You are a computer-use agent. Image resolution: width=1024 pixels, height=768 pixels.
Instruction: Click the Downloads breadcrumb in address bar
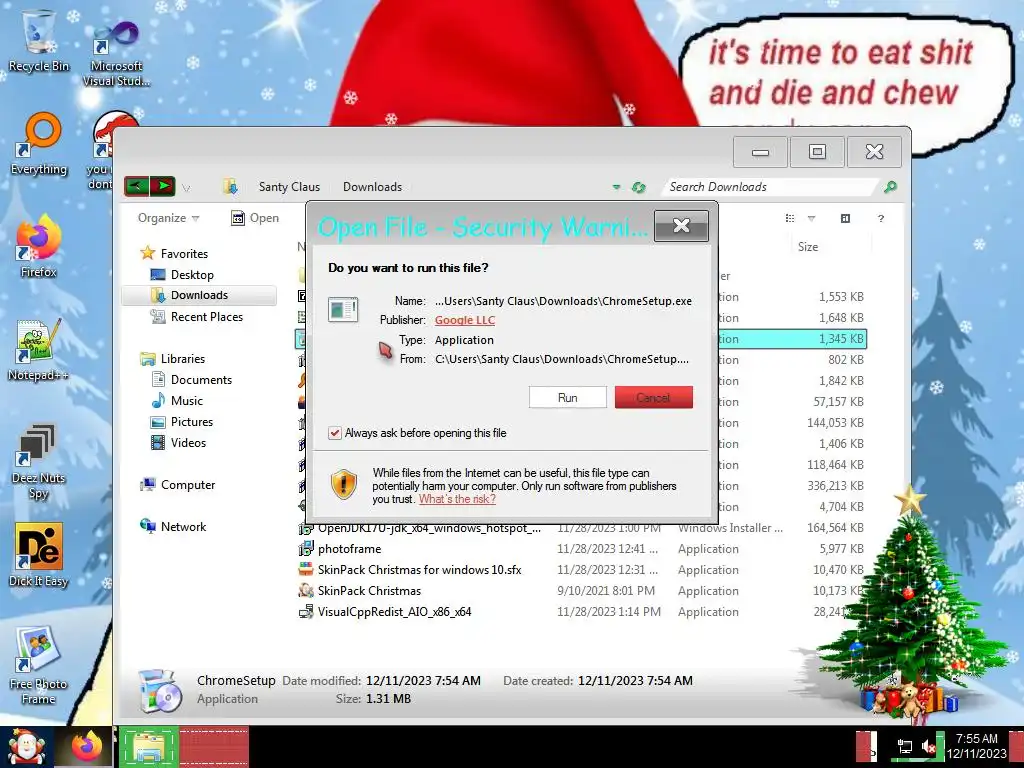(x=372, y=187)
